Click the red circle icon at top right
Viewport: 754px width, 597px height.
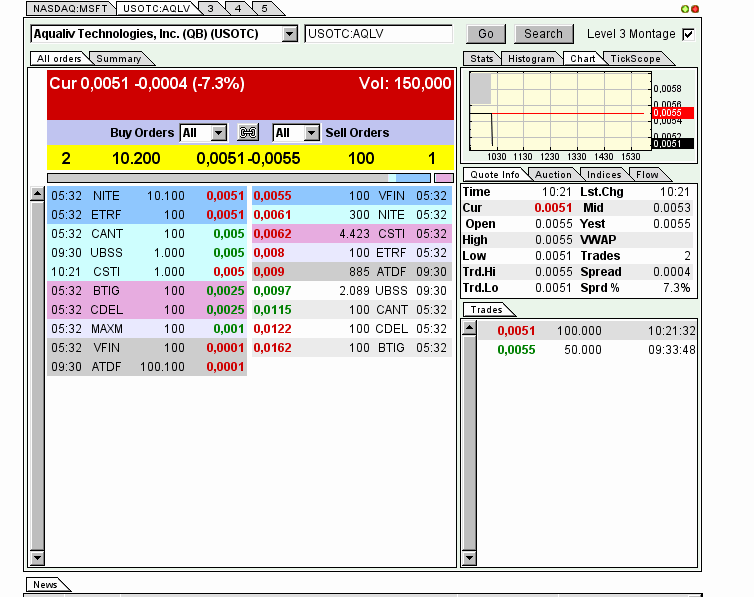pyautogui.click(x=695, y=9)
